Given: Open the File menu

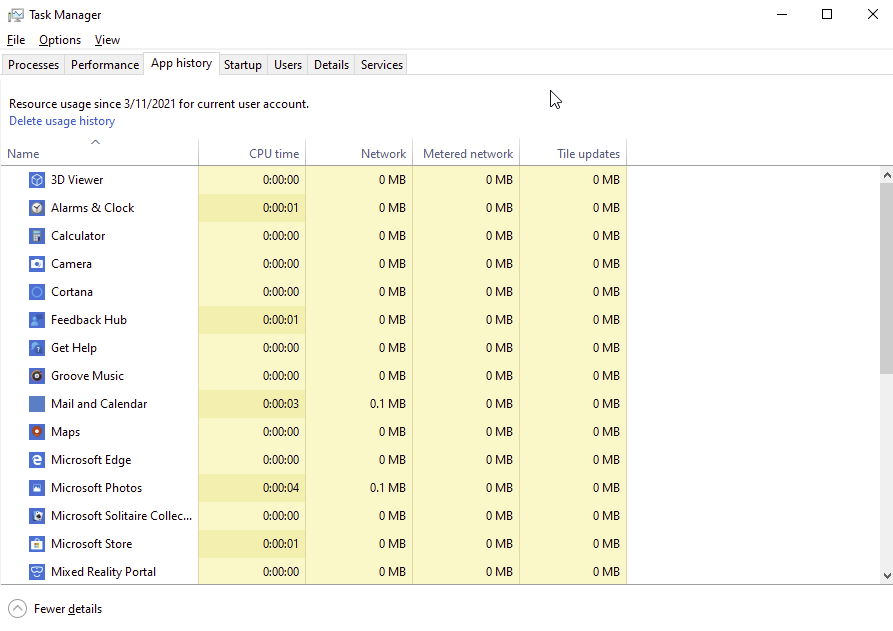Looking at the screenshot, I should (16, 40).
